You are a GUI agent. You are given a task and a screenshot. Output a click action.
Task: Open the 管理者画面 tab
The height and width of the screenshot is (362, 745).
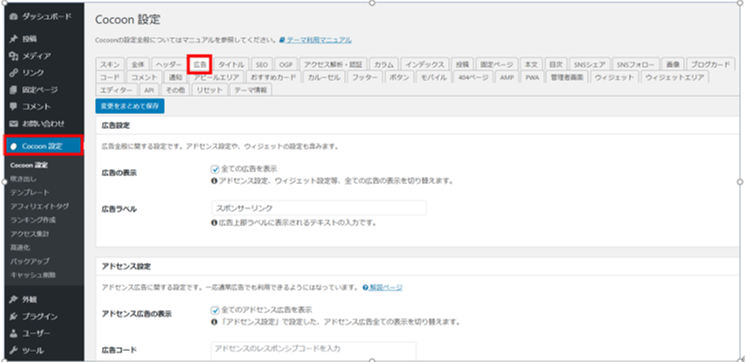[x=567, y=77]
